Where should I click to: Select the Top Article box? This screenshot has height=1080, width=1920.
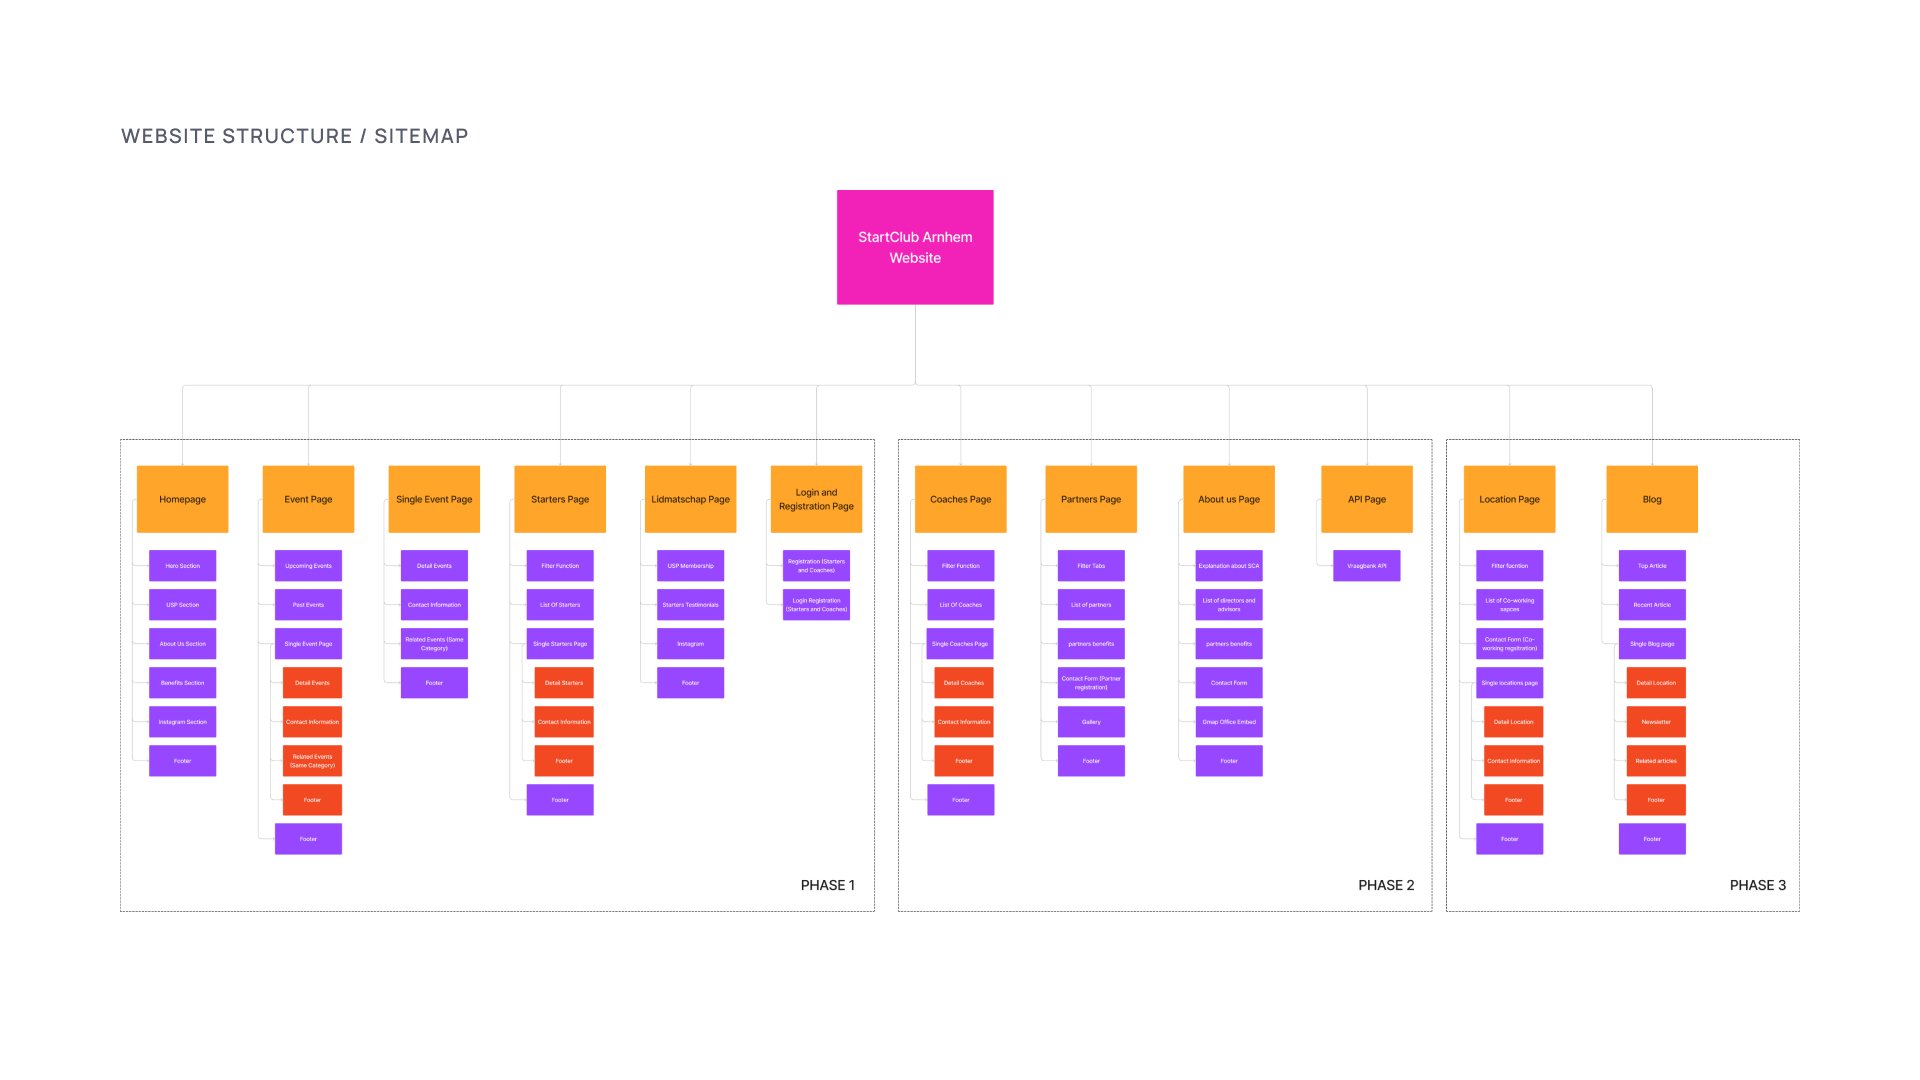(x=1652, y=566)
